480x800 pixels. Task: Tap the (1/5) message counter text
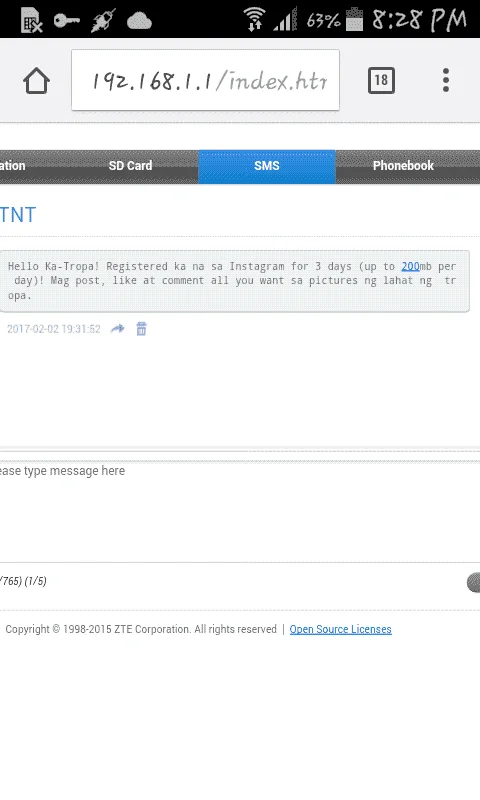click(x=35, y=581)
